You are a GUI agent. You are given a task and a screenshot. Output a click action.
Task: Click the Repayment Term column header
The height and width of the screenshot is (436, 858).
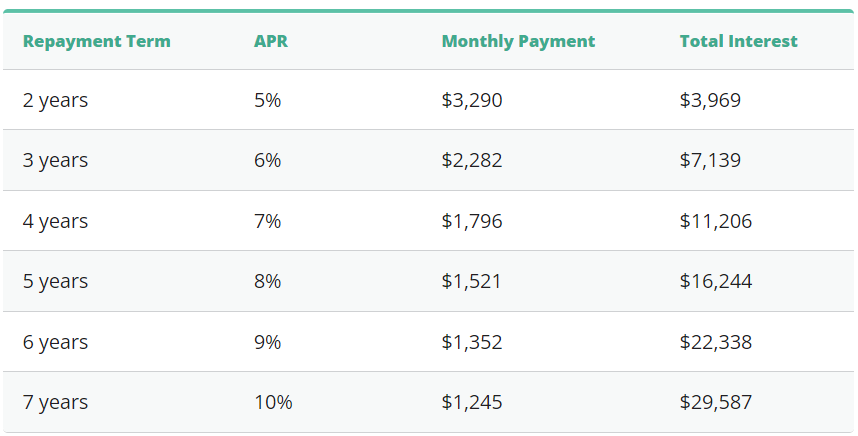click(x=96, y=41)
